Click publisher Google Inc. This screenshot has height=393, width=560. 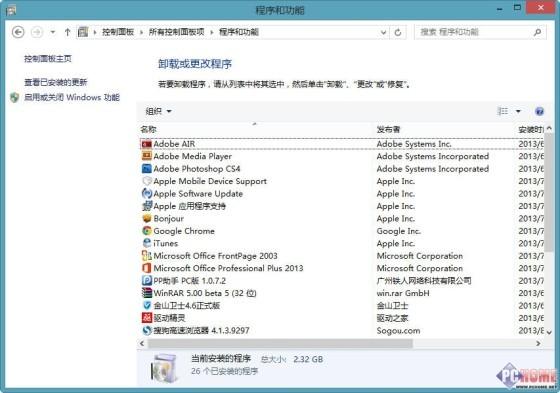tap(399, 231)
